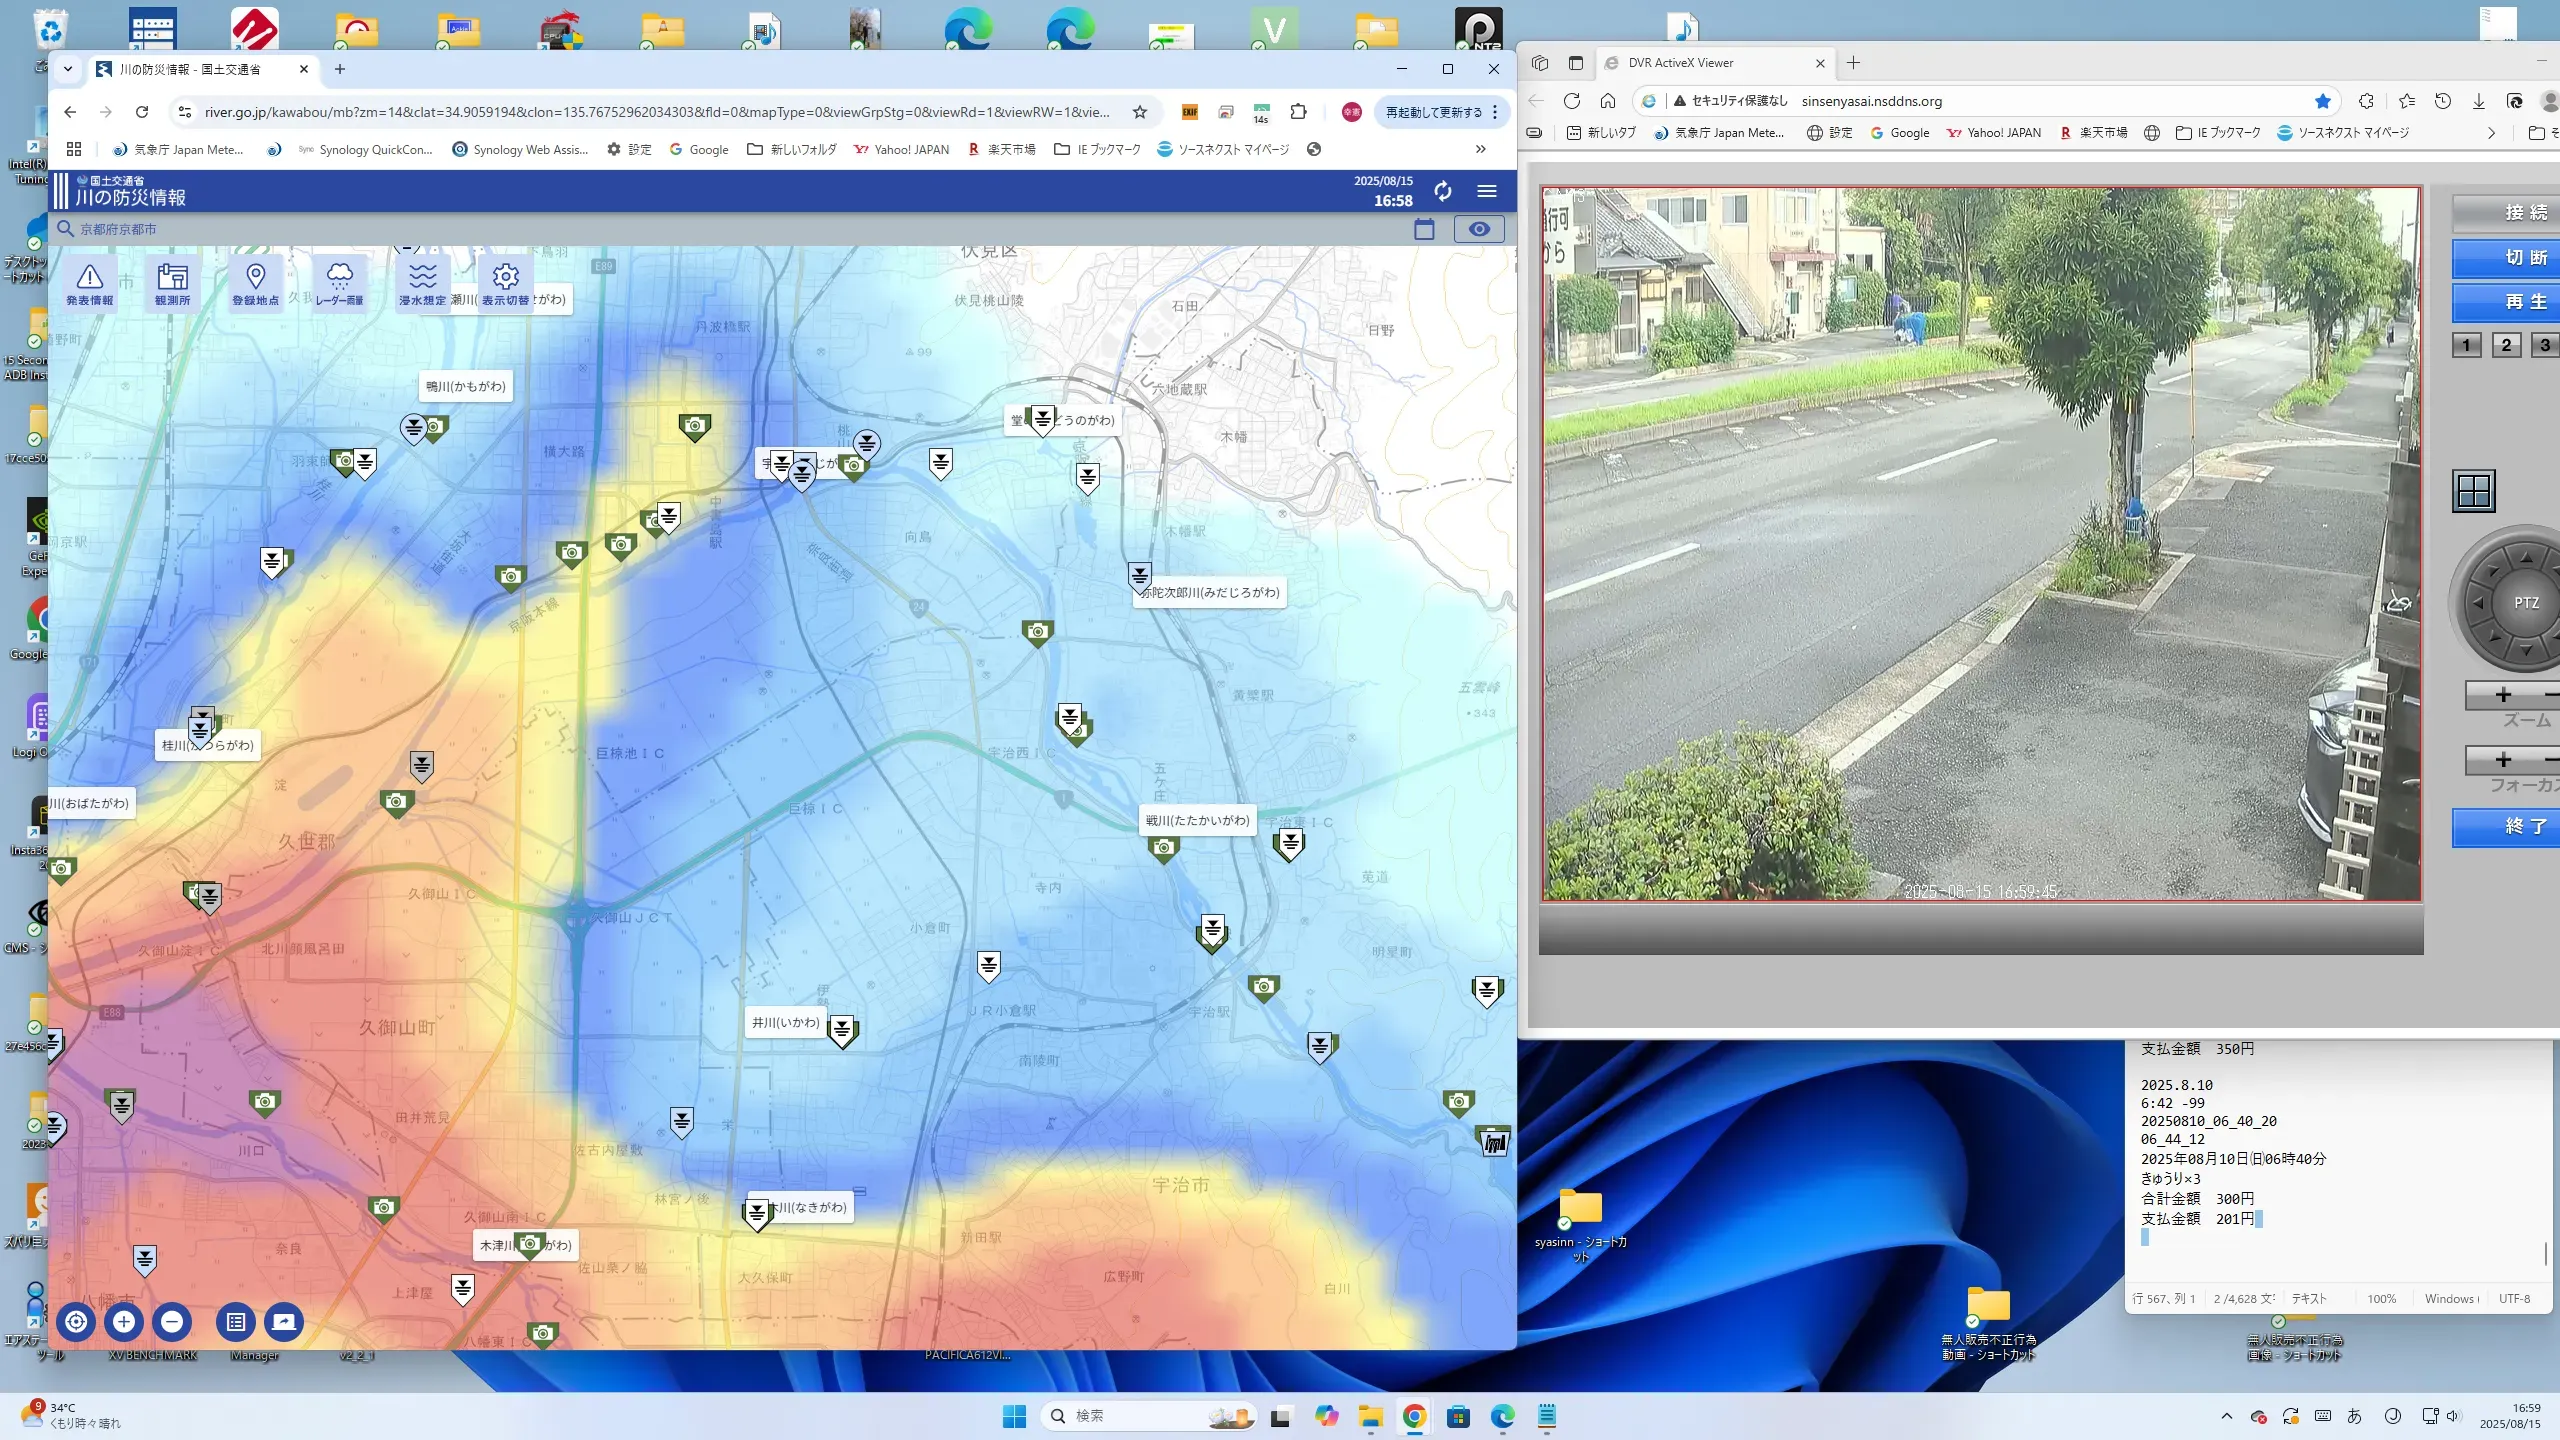2560x1440 pixels.
Task: Open 表示切替 display settings gear
Action: coord(505,283)
